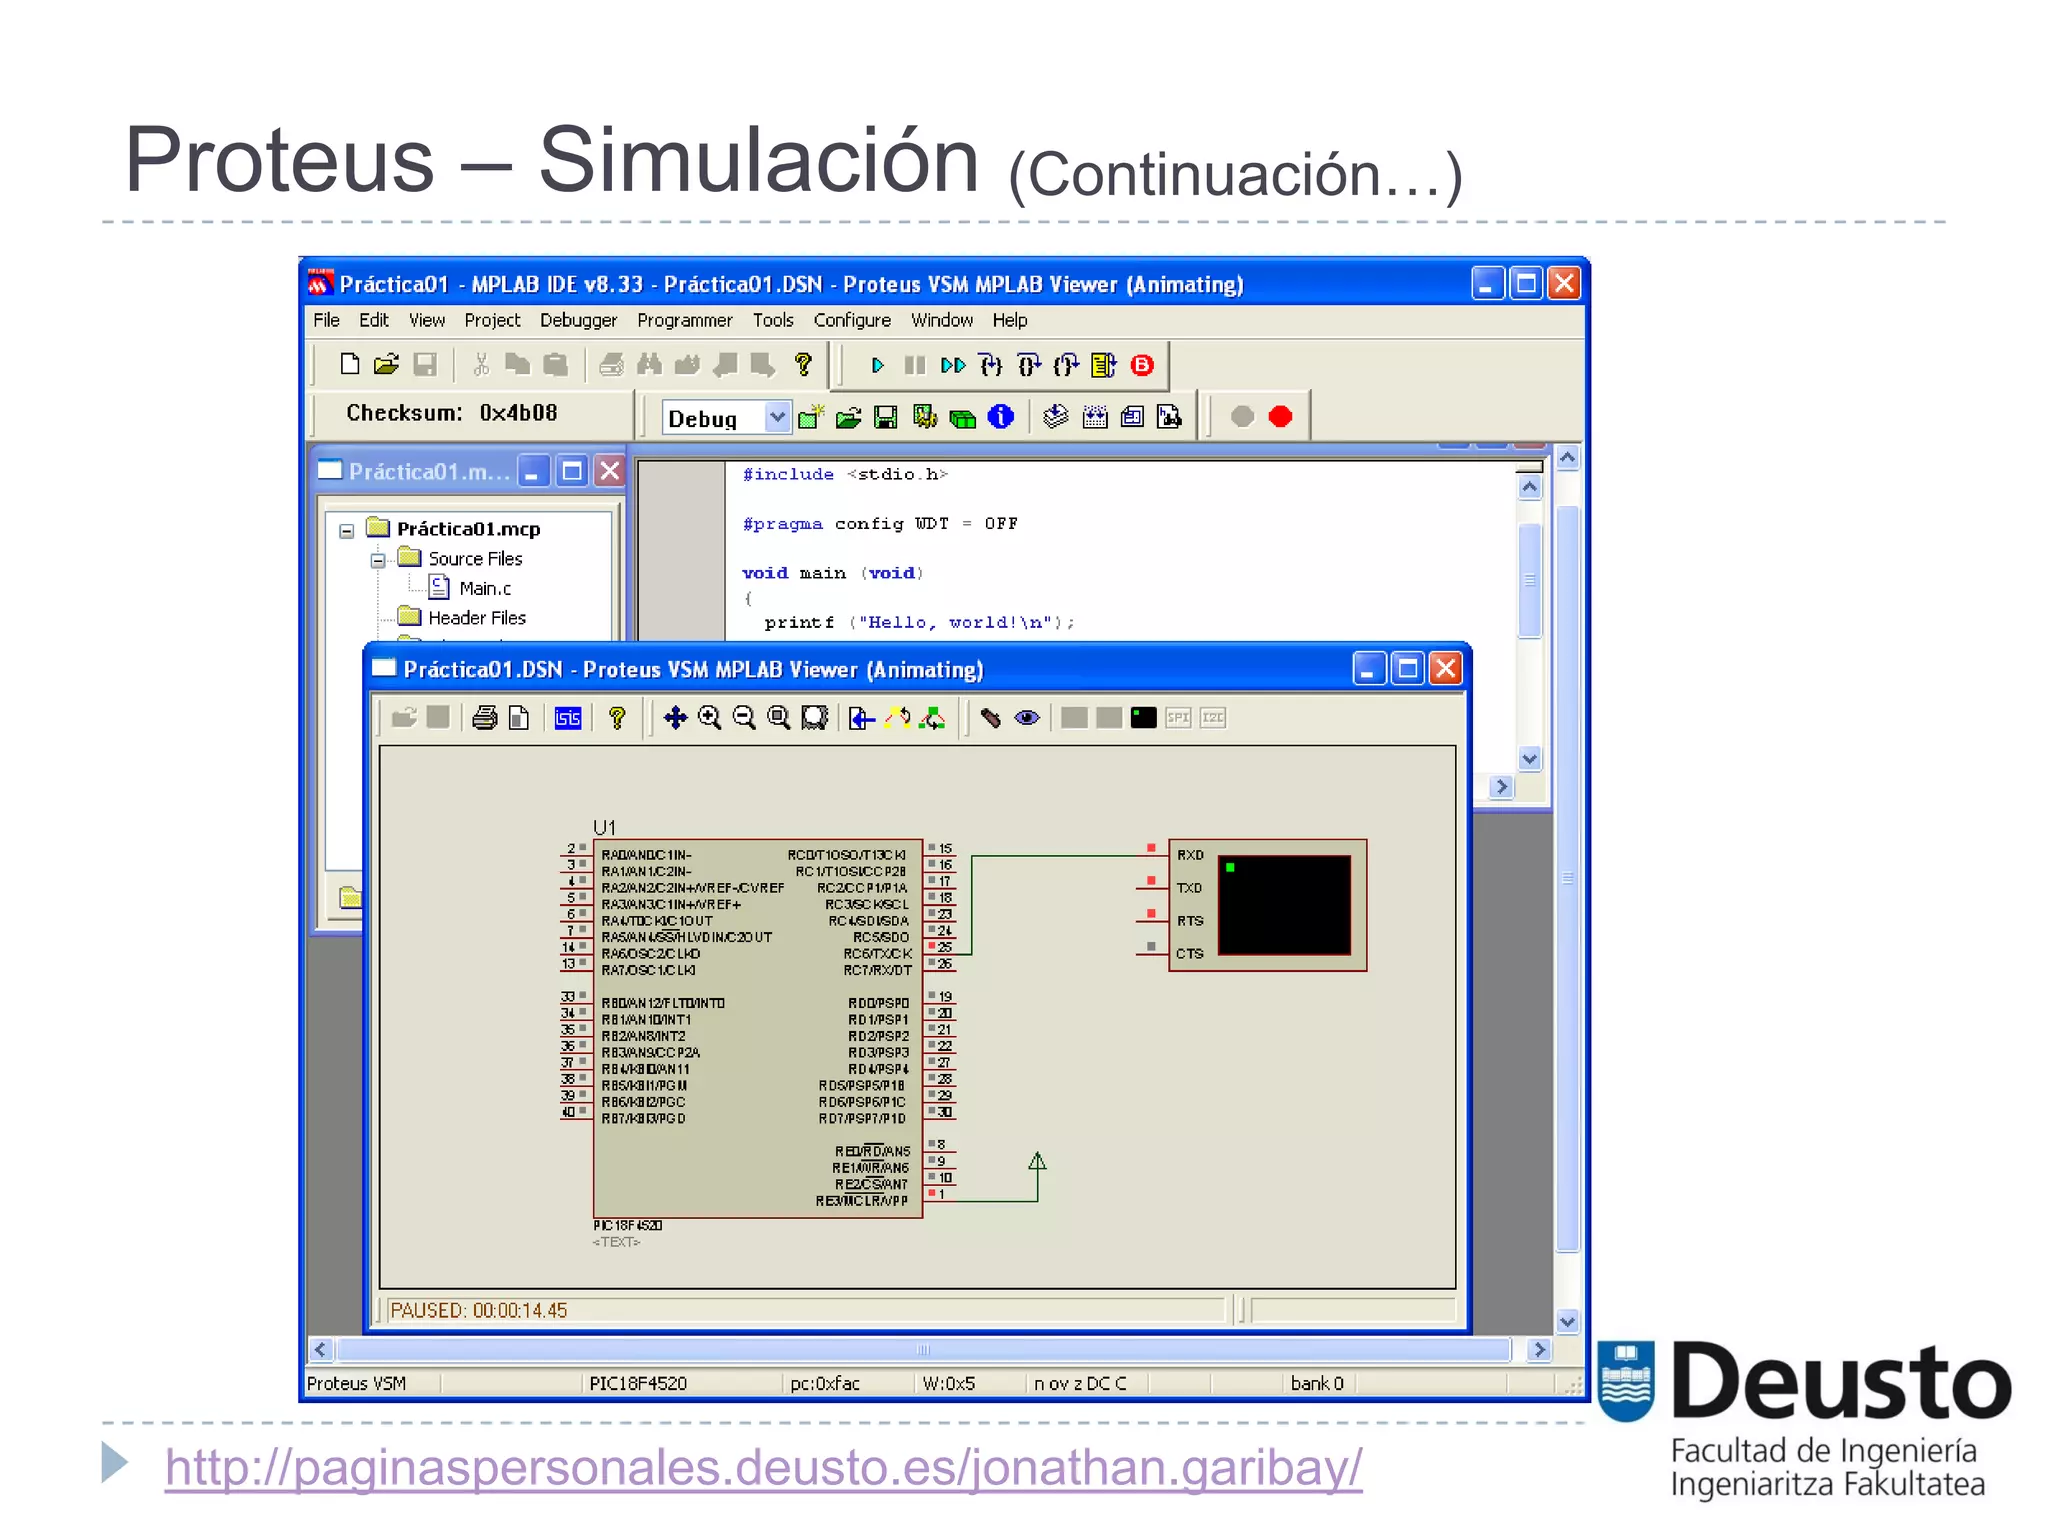The image size is (2048, 1536).
Task: Click the Reset processor icon
Action: [x=1104, y=366]
